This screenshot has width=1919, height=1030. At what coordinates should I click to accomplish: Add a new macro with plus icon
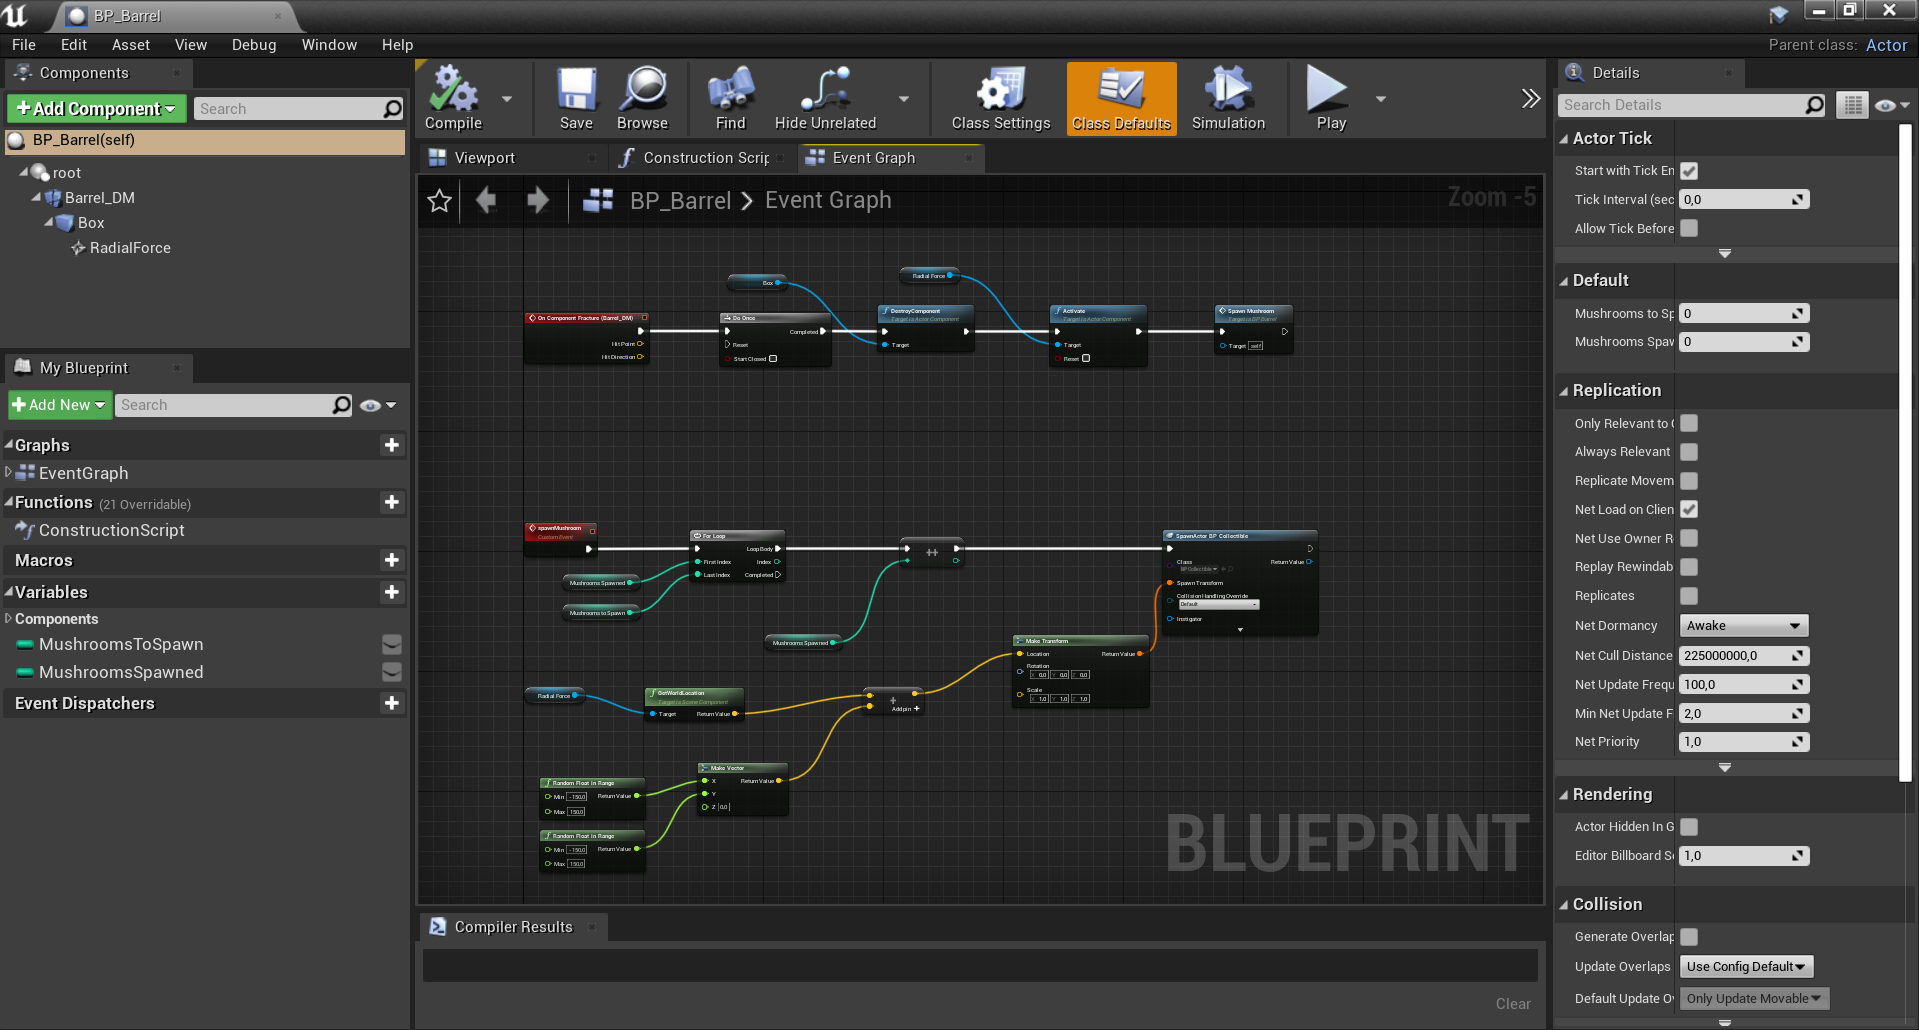tap(392, 560)
